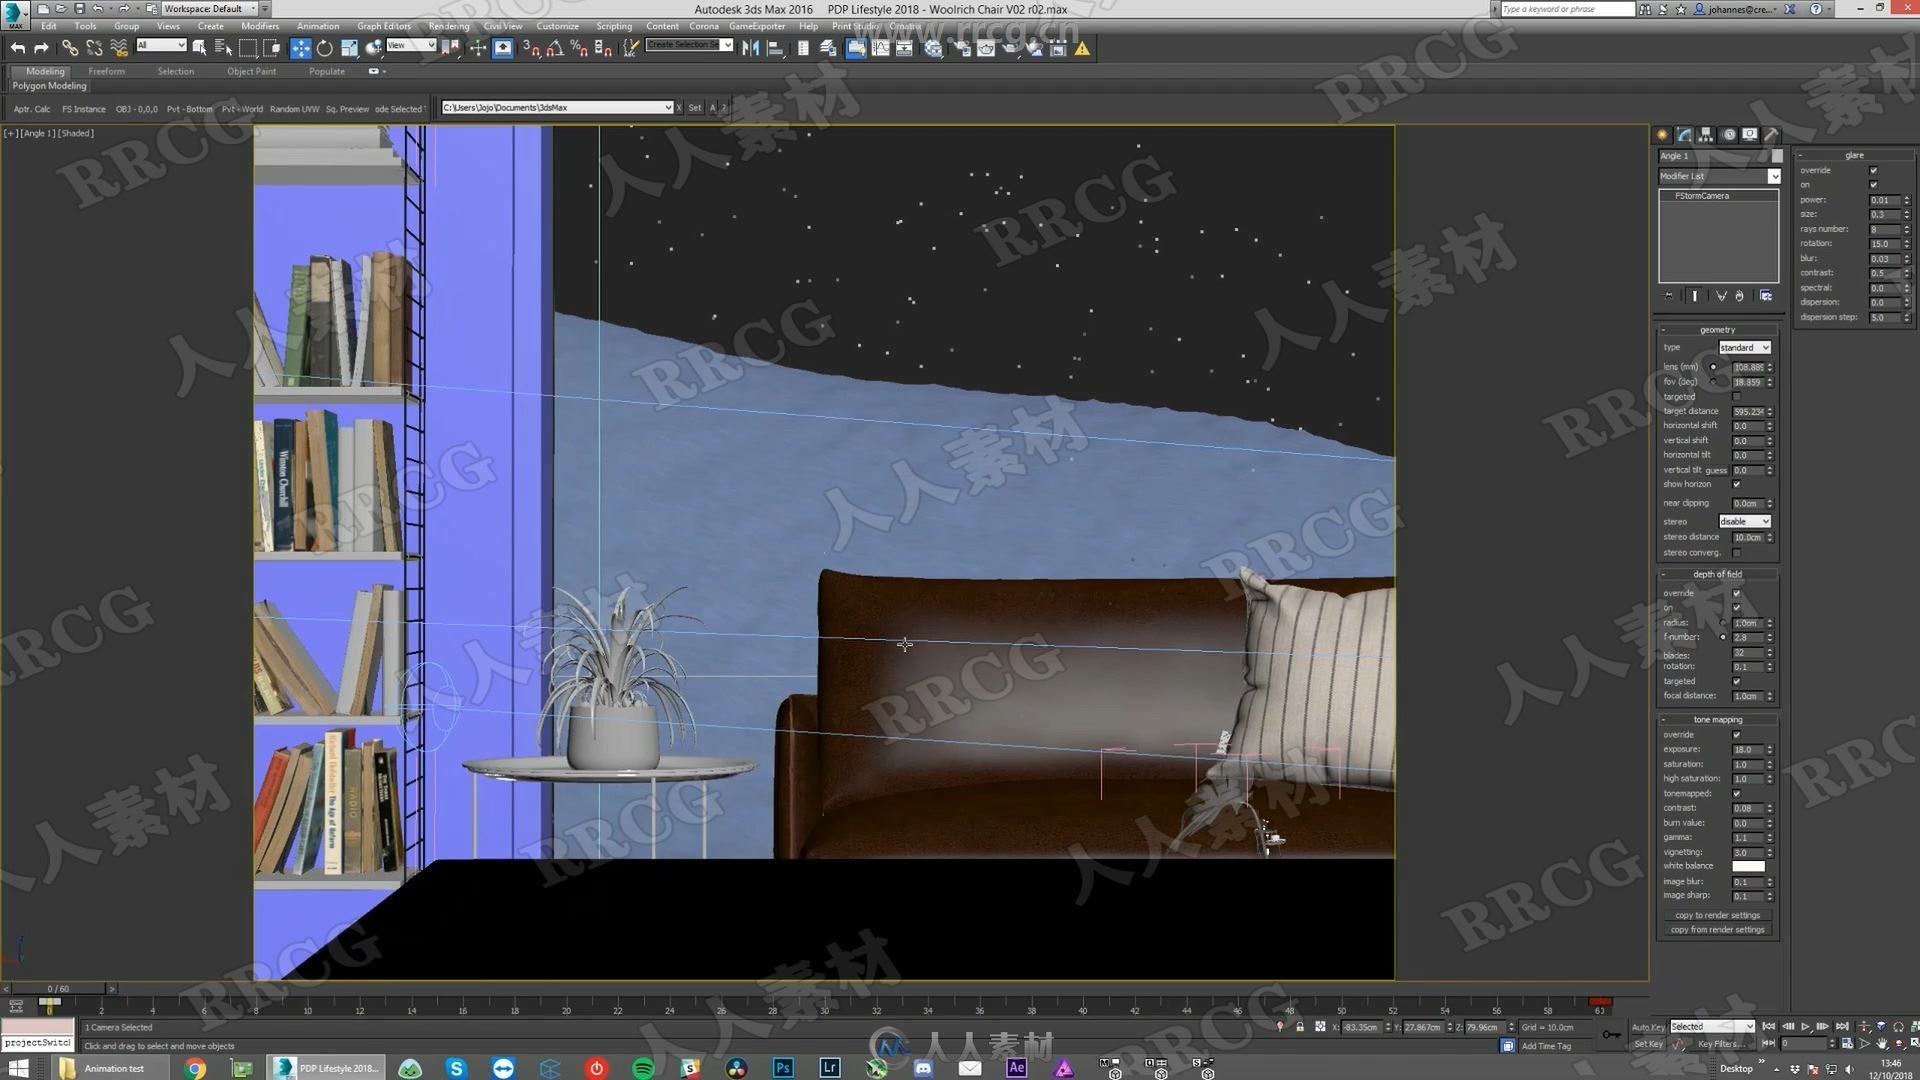Open Create Selection Set dropdown
The image size is (1920, 1080).
[689, 45]
